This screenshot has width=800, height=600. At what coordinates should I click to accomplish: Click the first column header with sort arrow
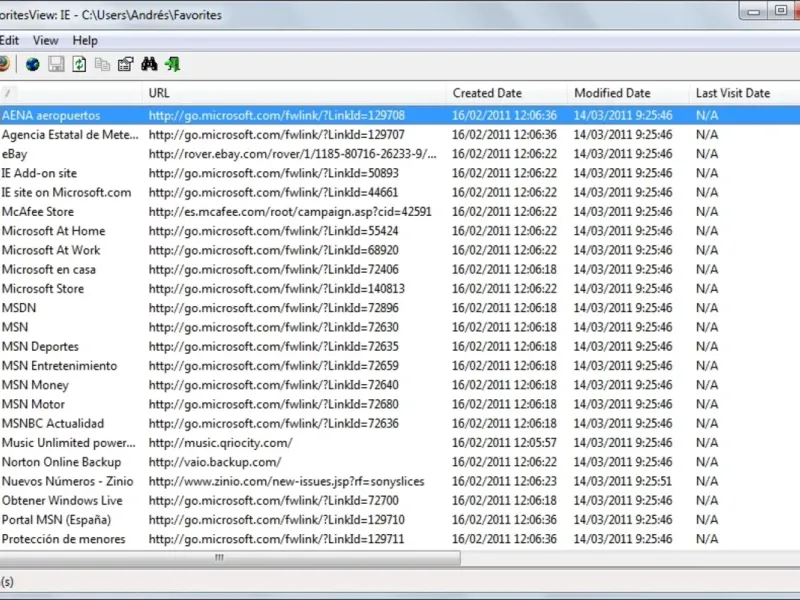pos(71,93)
